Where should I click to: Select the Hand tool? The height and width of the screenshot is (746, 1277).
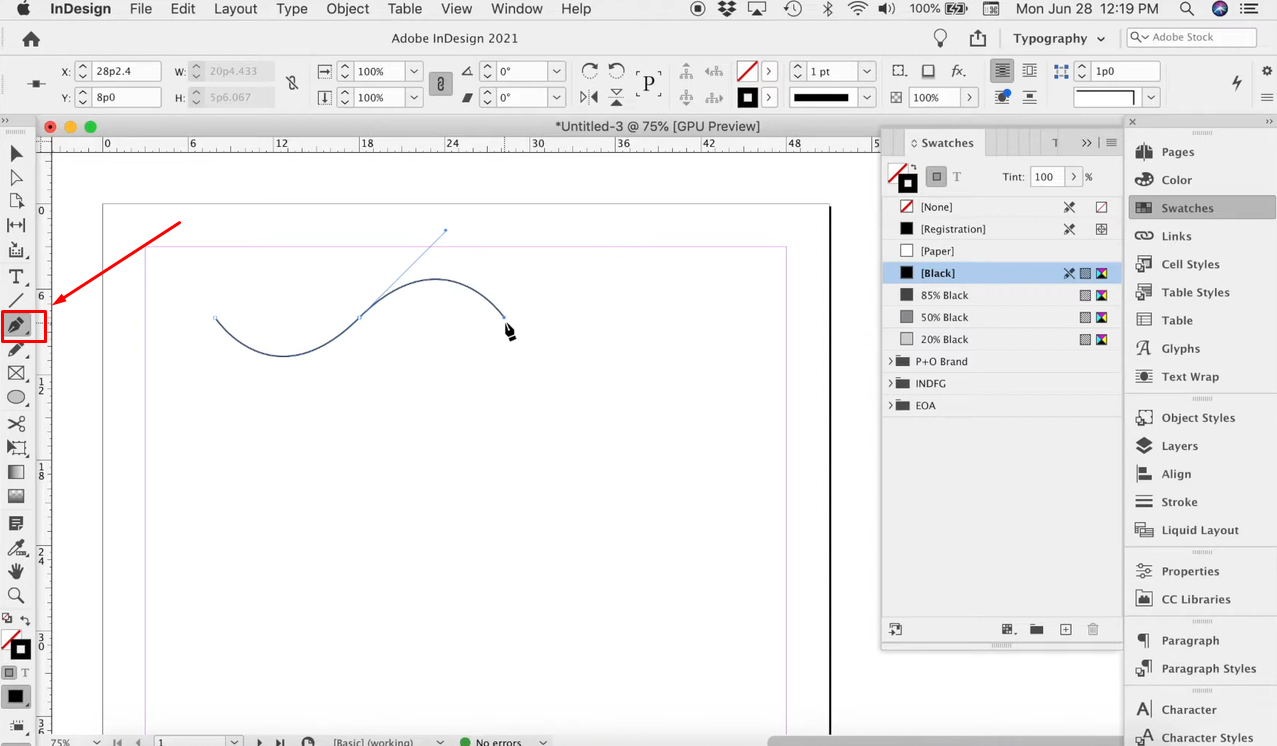16,571
